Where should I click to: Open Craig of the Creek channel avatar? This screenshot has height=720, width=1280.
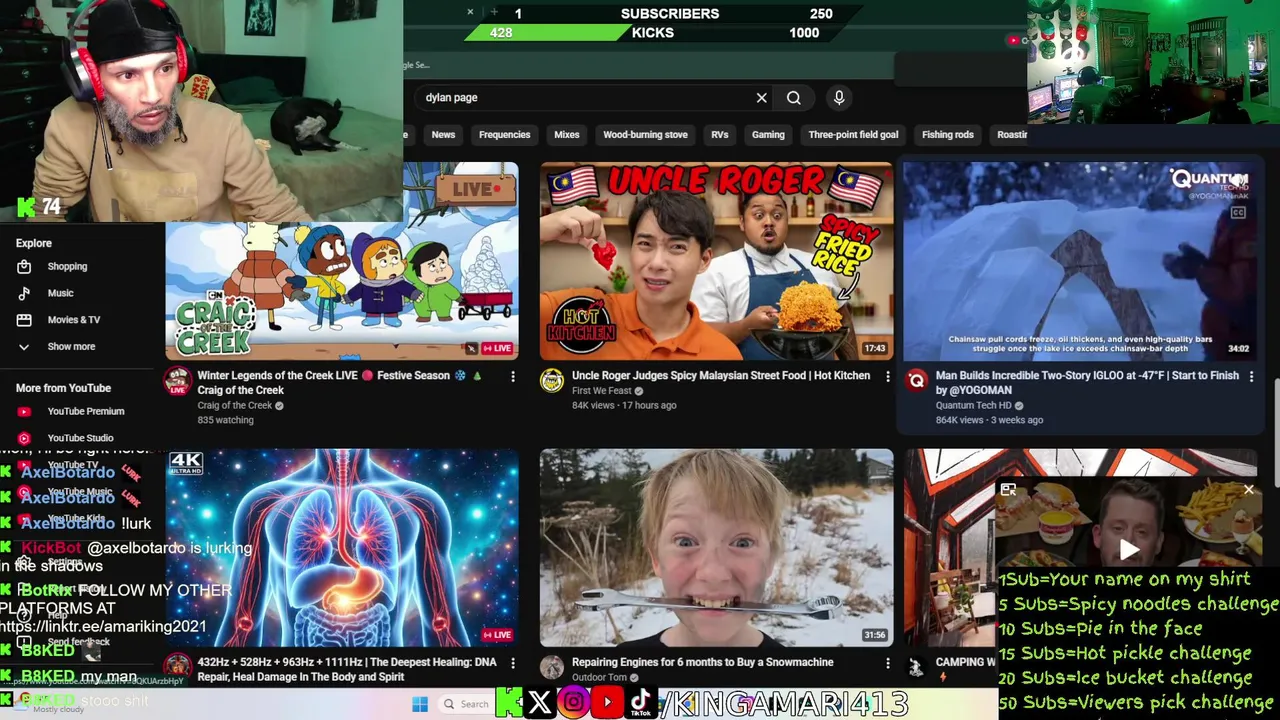(178, 381)
